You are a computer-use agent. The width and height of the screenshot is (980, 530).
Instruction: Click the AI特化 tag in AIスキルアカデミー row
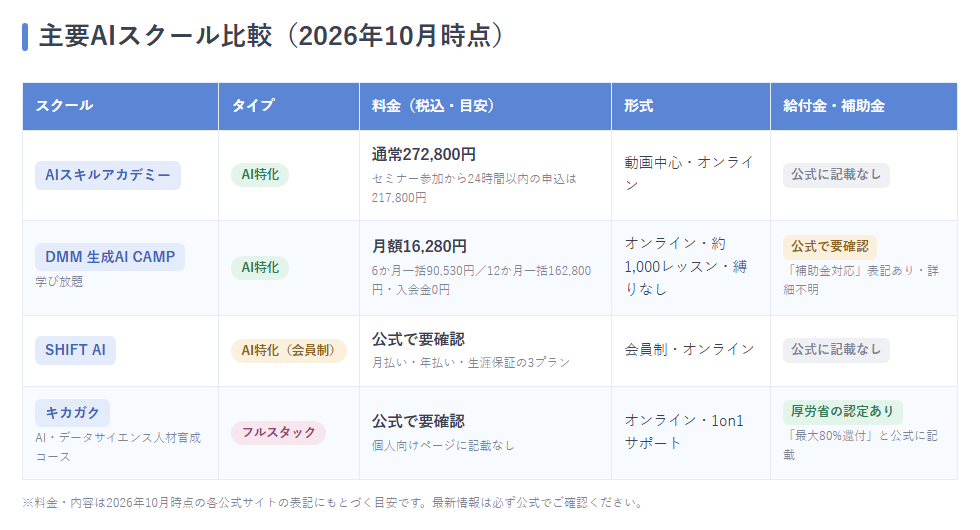coord(260,174)
